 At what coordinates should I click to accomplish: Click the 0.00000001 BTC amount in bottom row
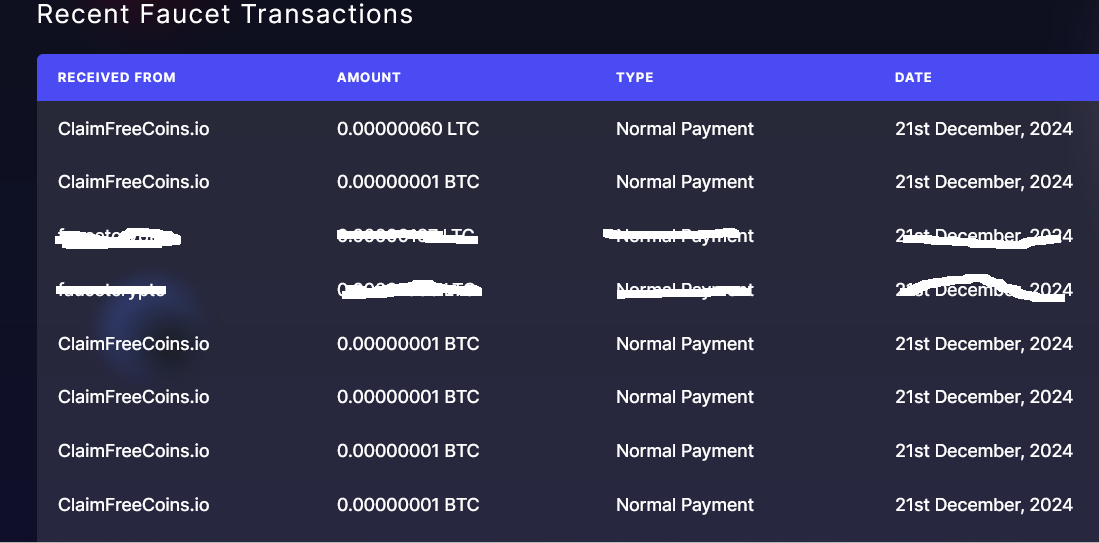408,505
